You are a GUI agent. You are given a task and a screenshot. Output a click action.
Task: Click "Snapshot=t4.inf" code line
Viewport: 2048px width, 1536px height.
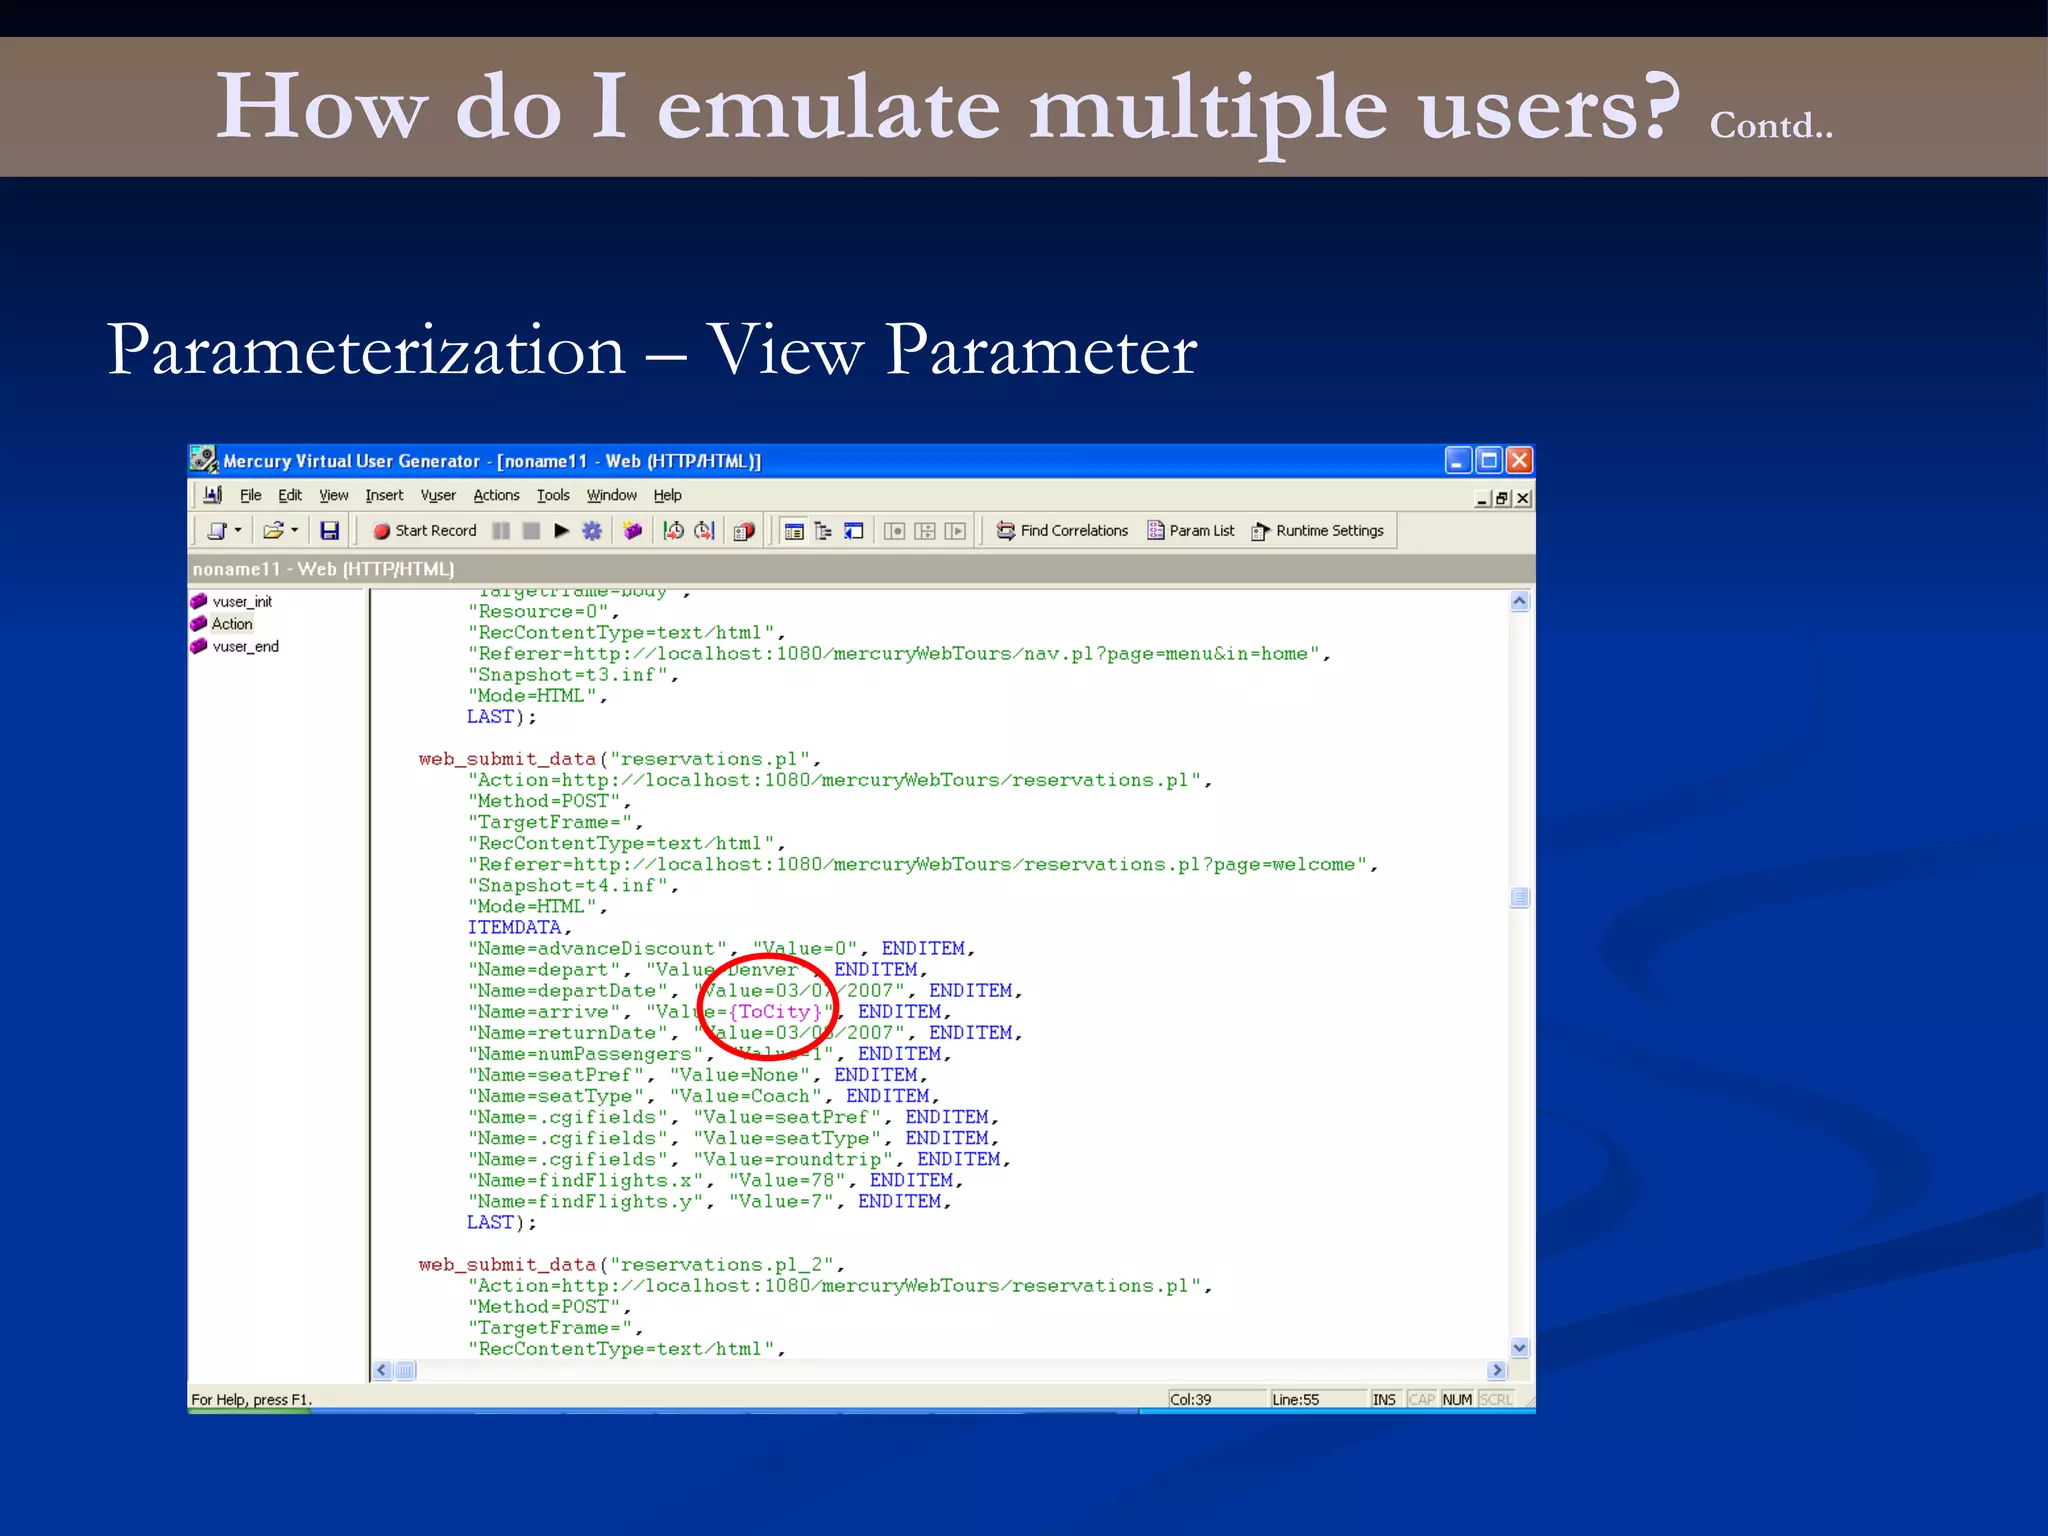573,886
